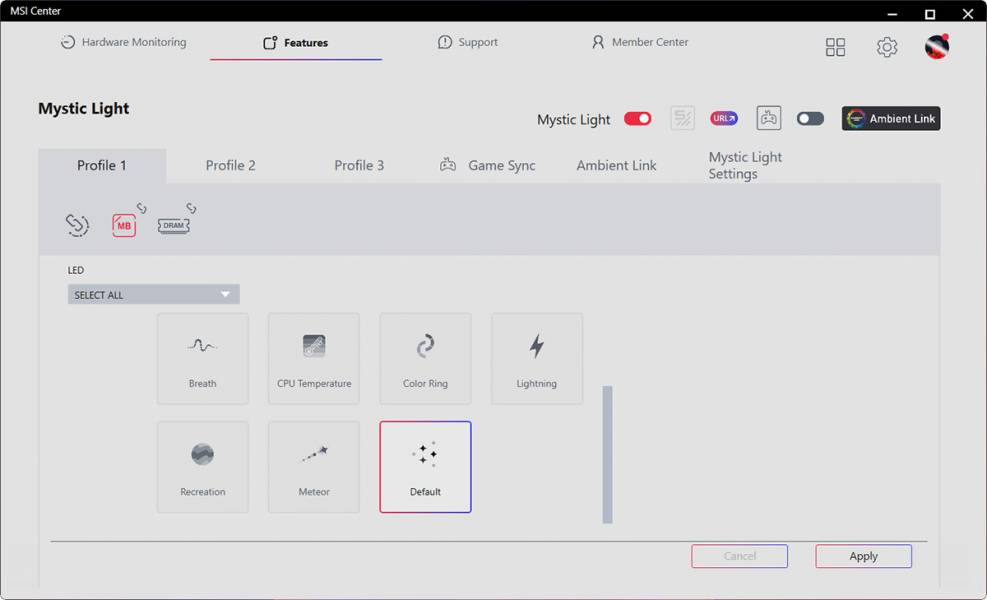Open the LED Select All dropdown

click(x=154, y=295)
